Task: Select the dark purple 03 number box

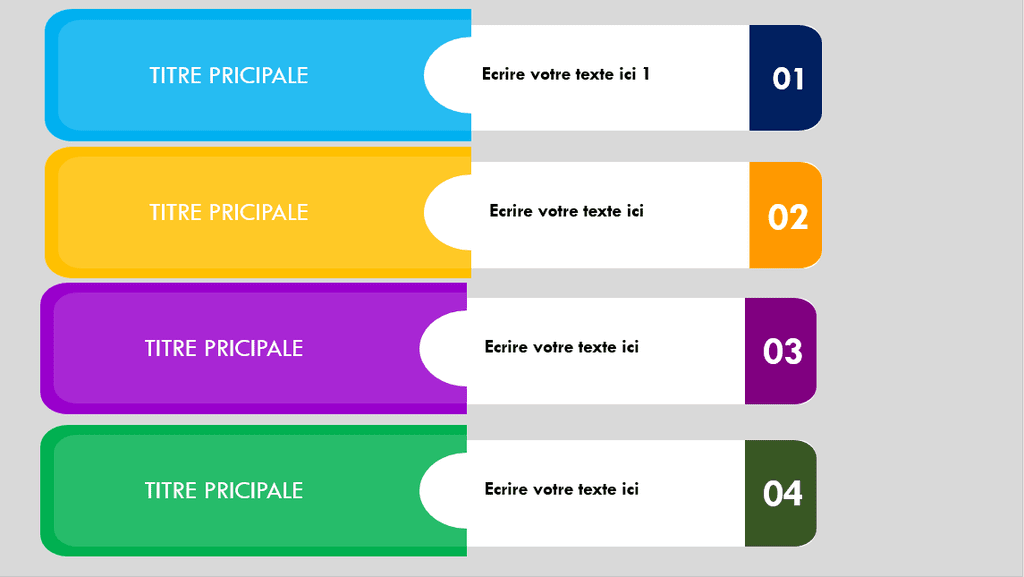Action: coord(781,351)
